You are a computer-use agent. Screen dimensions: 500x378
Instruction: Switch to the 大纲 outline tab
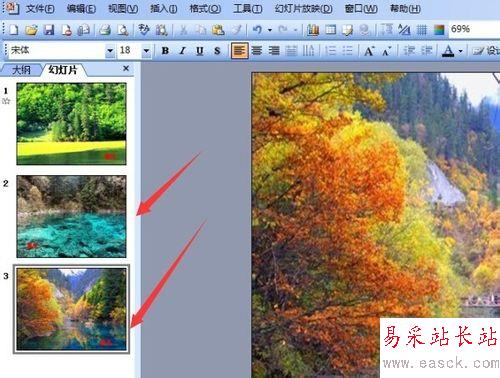tap(21, 70)
